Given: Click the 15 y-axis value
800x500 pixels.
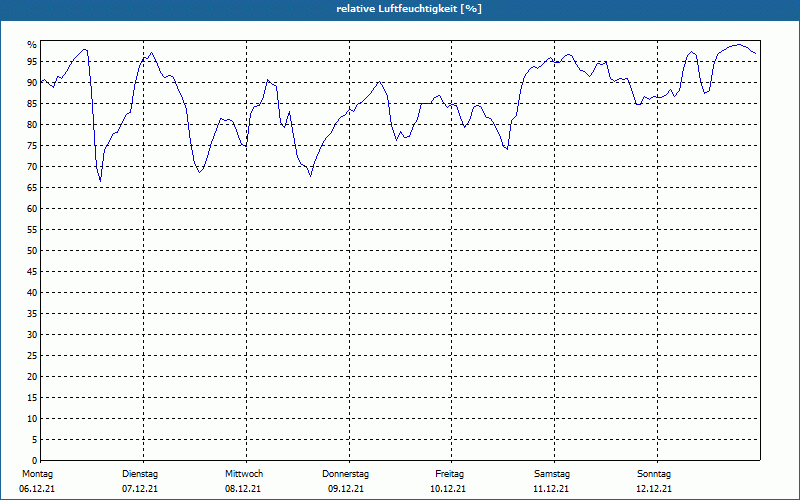Looking at the screenshot, I should [32, 397].
